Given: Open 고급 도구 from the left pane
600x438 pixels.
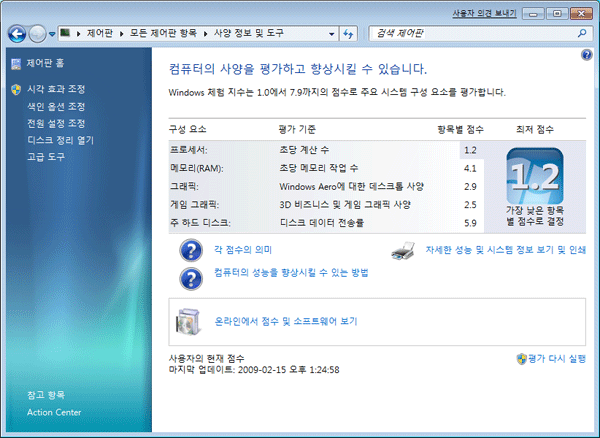Looking at the screenshot, I should [46, 155].
